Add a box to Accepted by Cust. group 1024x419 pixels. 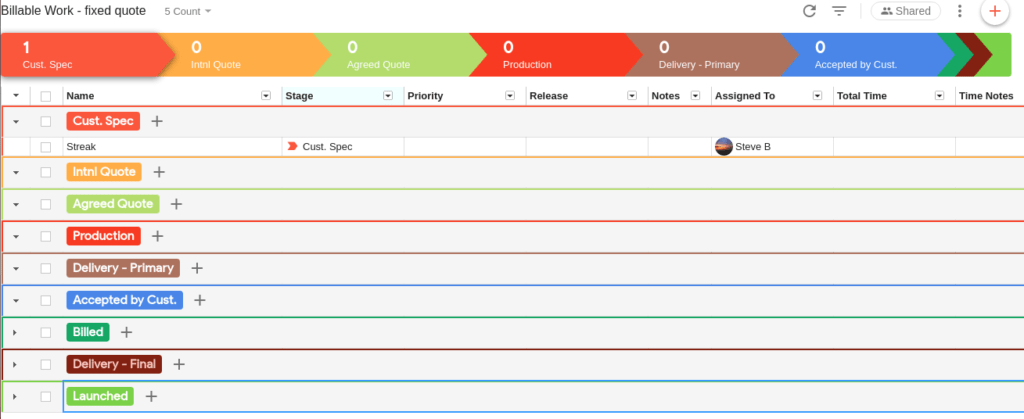click(x=200, y=300)
